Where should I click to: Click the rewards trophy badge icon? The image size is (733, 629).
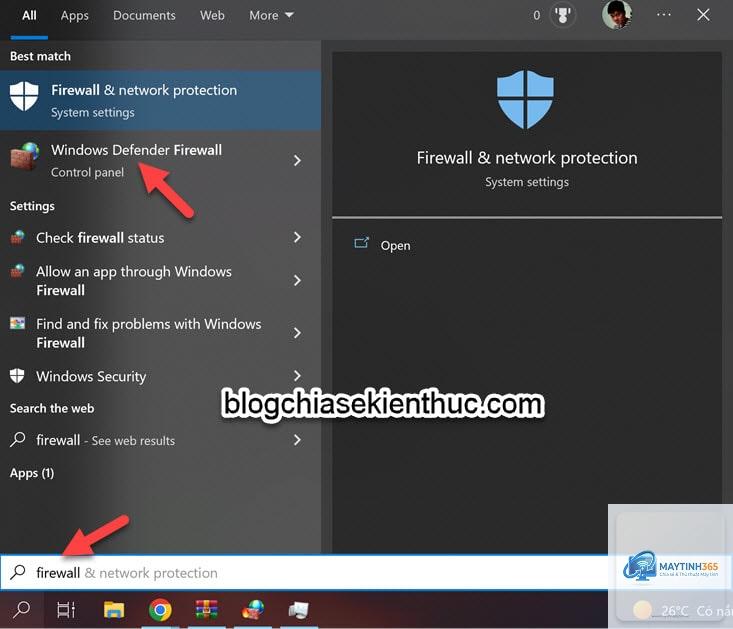pyautogui.click(x=563, y=15)
